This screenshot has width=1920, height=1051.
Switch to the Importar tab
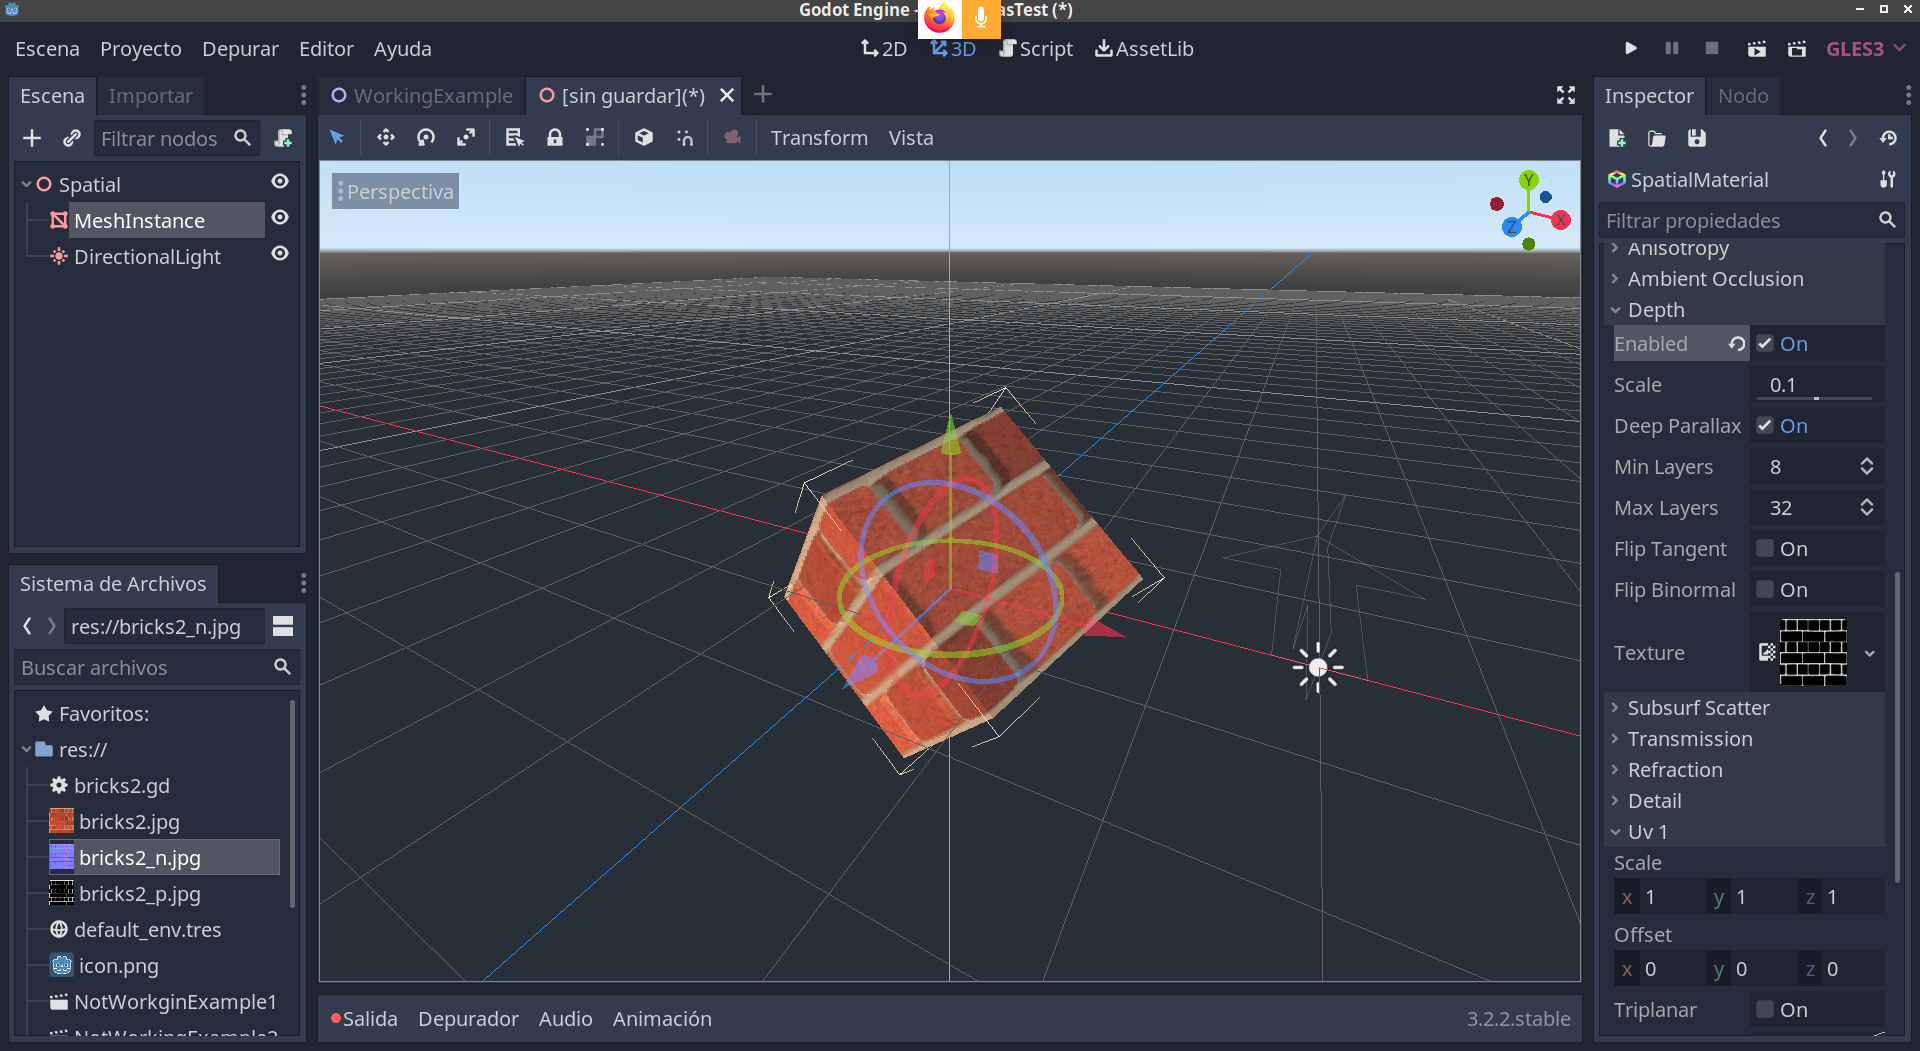[x=150, y=95]
